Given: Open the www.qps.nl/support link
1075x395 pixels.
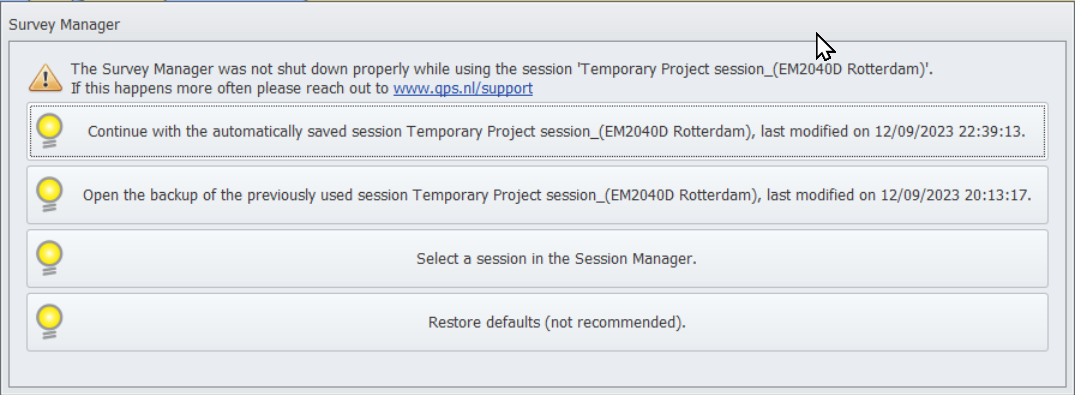Looking at the screenshot, I should [463, 88].
